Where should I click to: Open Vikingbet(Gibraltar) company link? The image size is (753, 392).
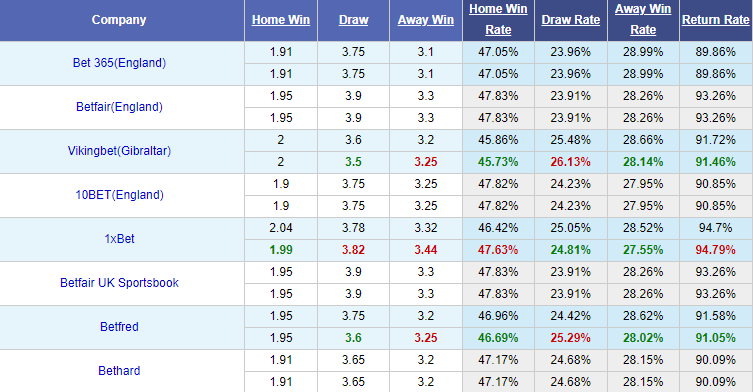pos(119,151)
